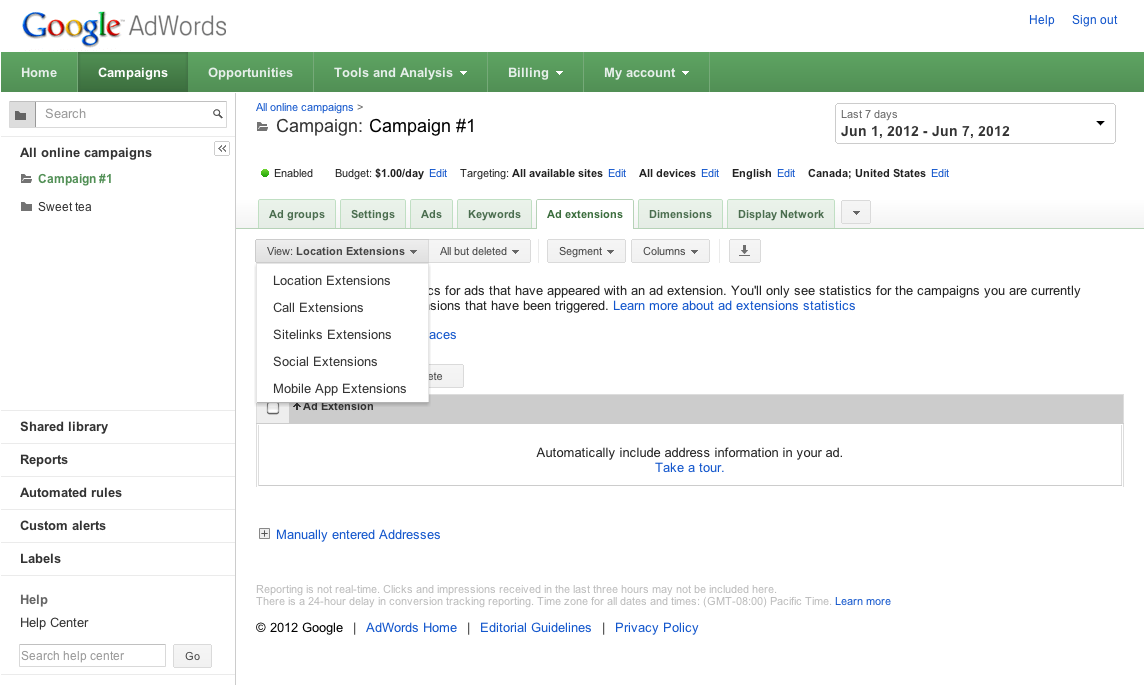Sort by the Ad Extension column header
The height and width of the screenshot is (685, 1144).
pos(338,406)
